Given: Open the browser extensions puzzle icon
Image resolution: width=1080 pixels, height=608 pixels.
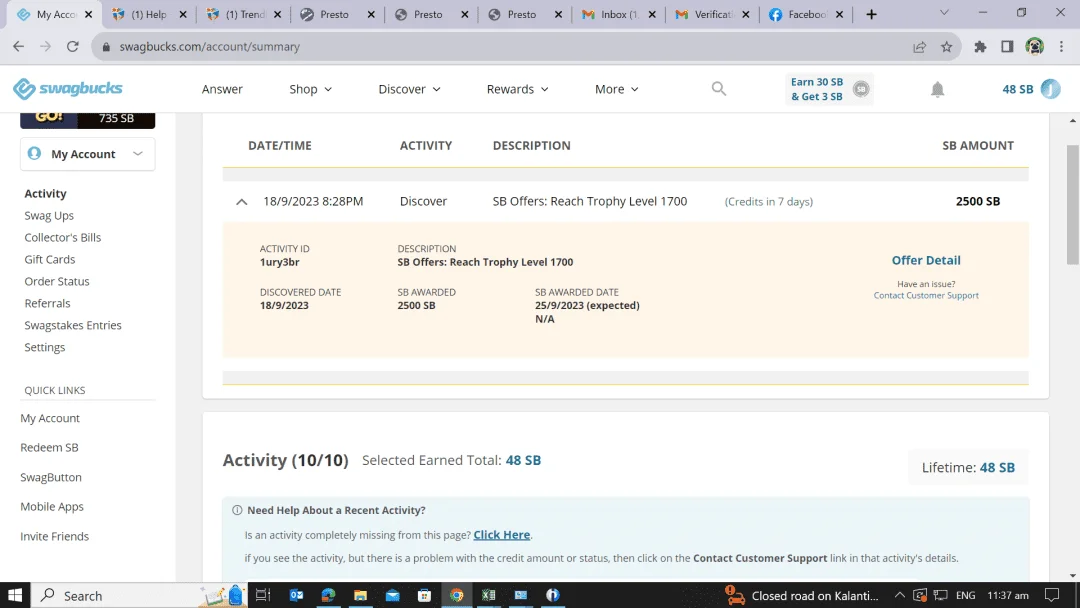Looking at the screenshot, I should click(980, 47).
